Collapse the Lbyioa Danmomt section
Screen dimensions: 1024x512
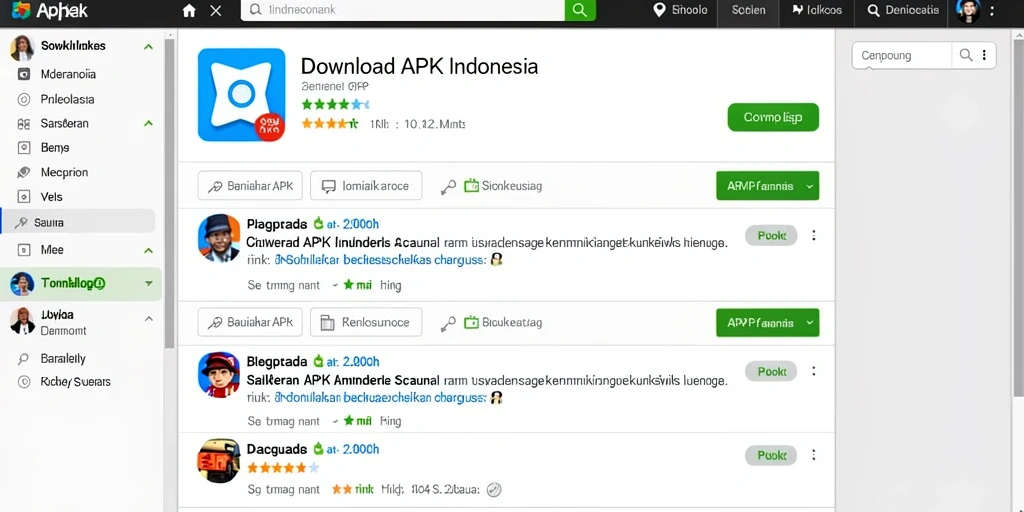point(148,319)
